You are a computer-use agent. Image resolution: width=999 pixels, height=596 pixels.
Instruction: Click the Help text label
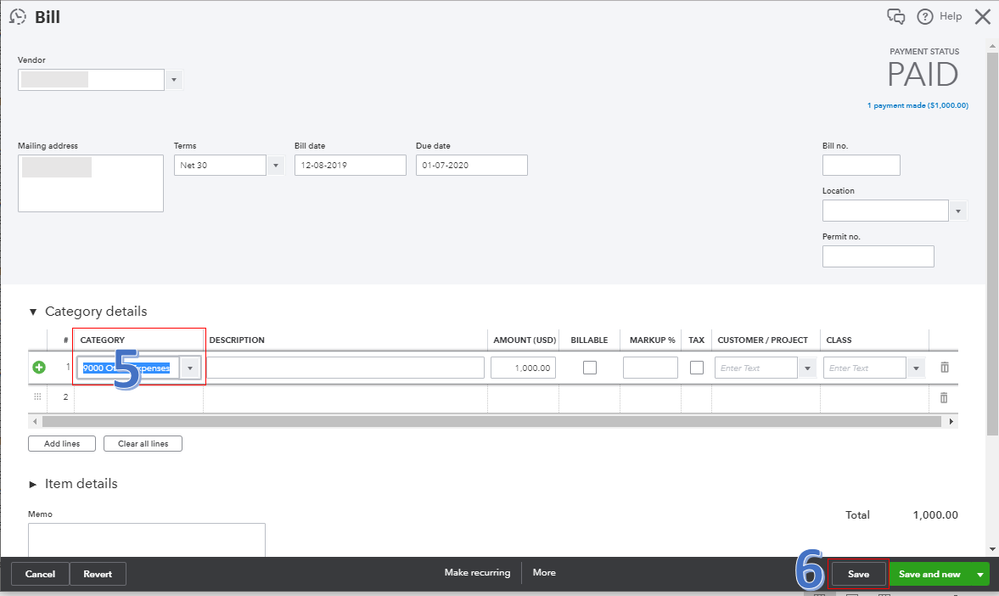click(x=951, y=17)
